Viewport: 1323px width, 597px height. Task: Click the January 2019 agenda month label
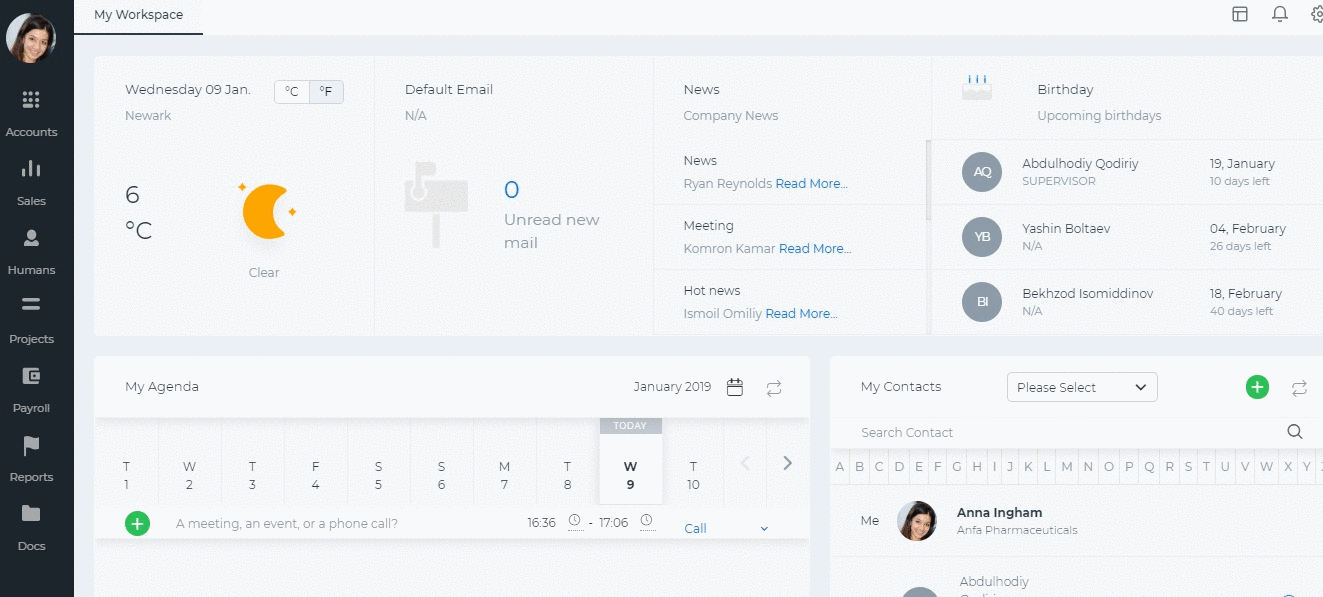click(672, 387)
